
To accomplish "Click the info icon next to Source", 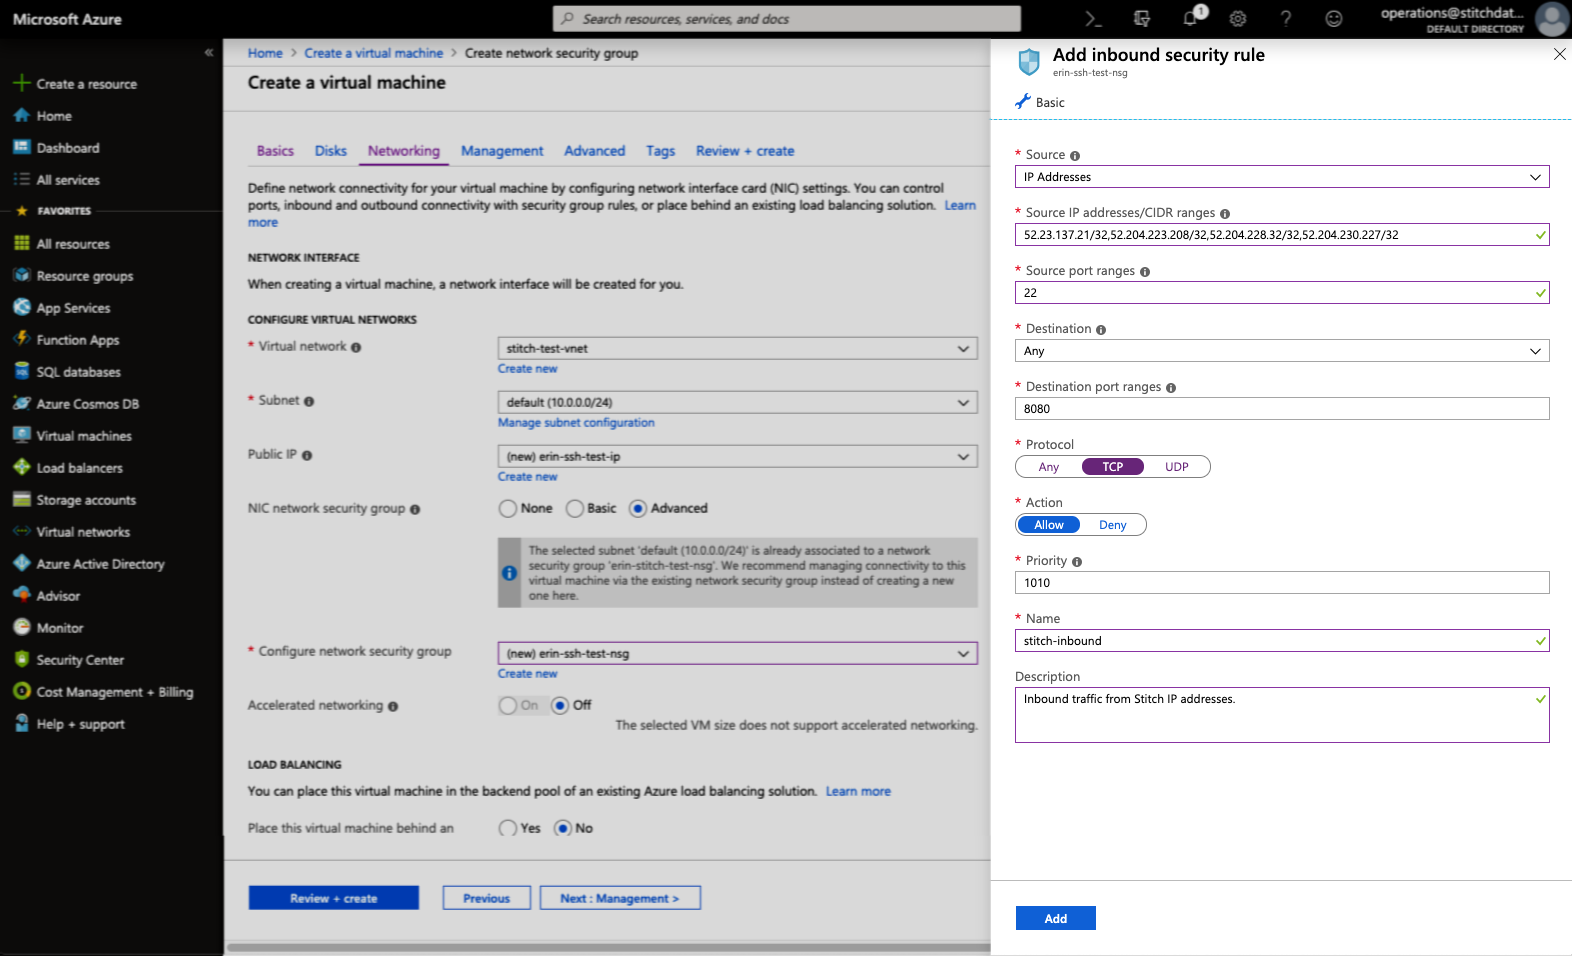I will click(x=1075, y=156).
